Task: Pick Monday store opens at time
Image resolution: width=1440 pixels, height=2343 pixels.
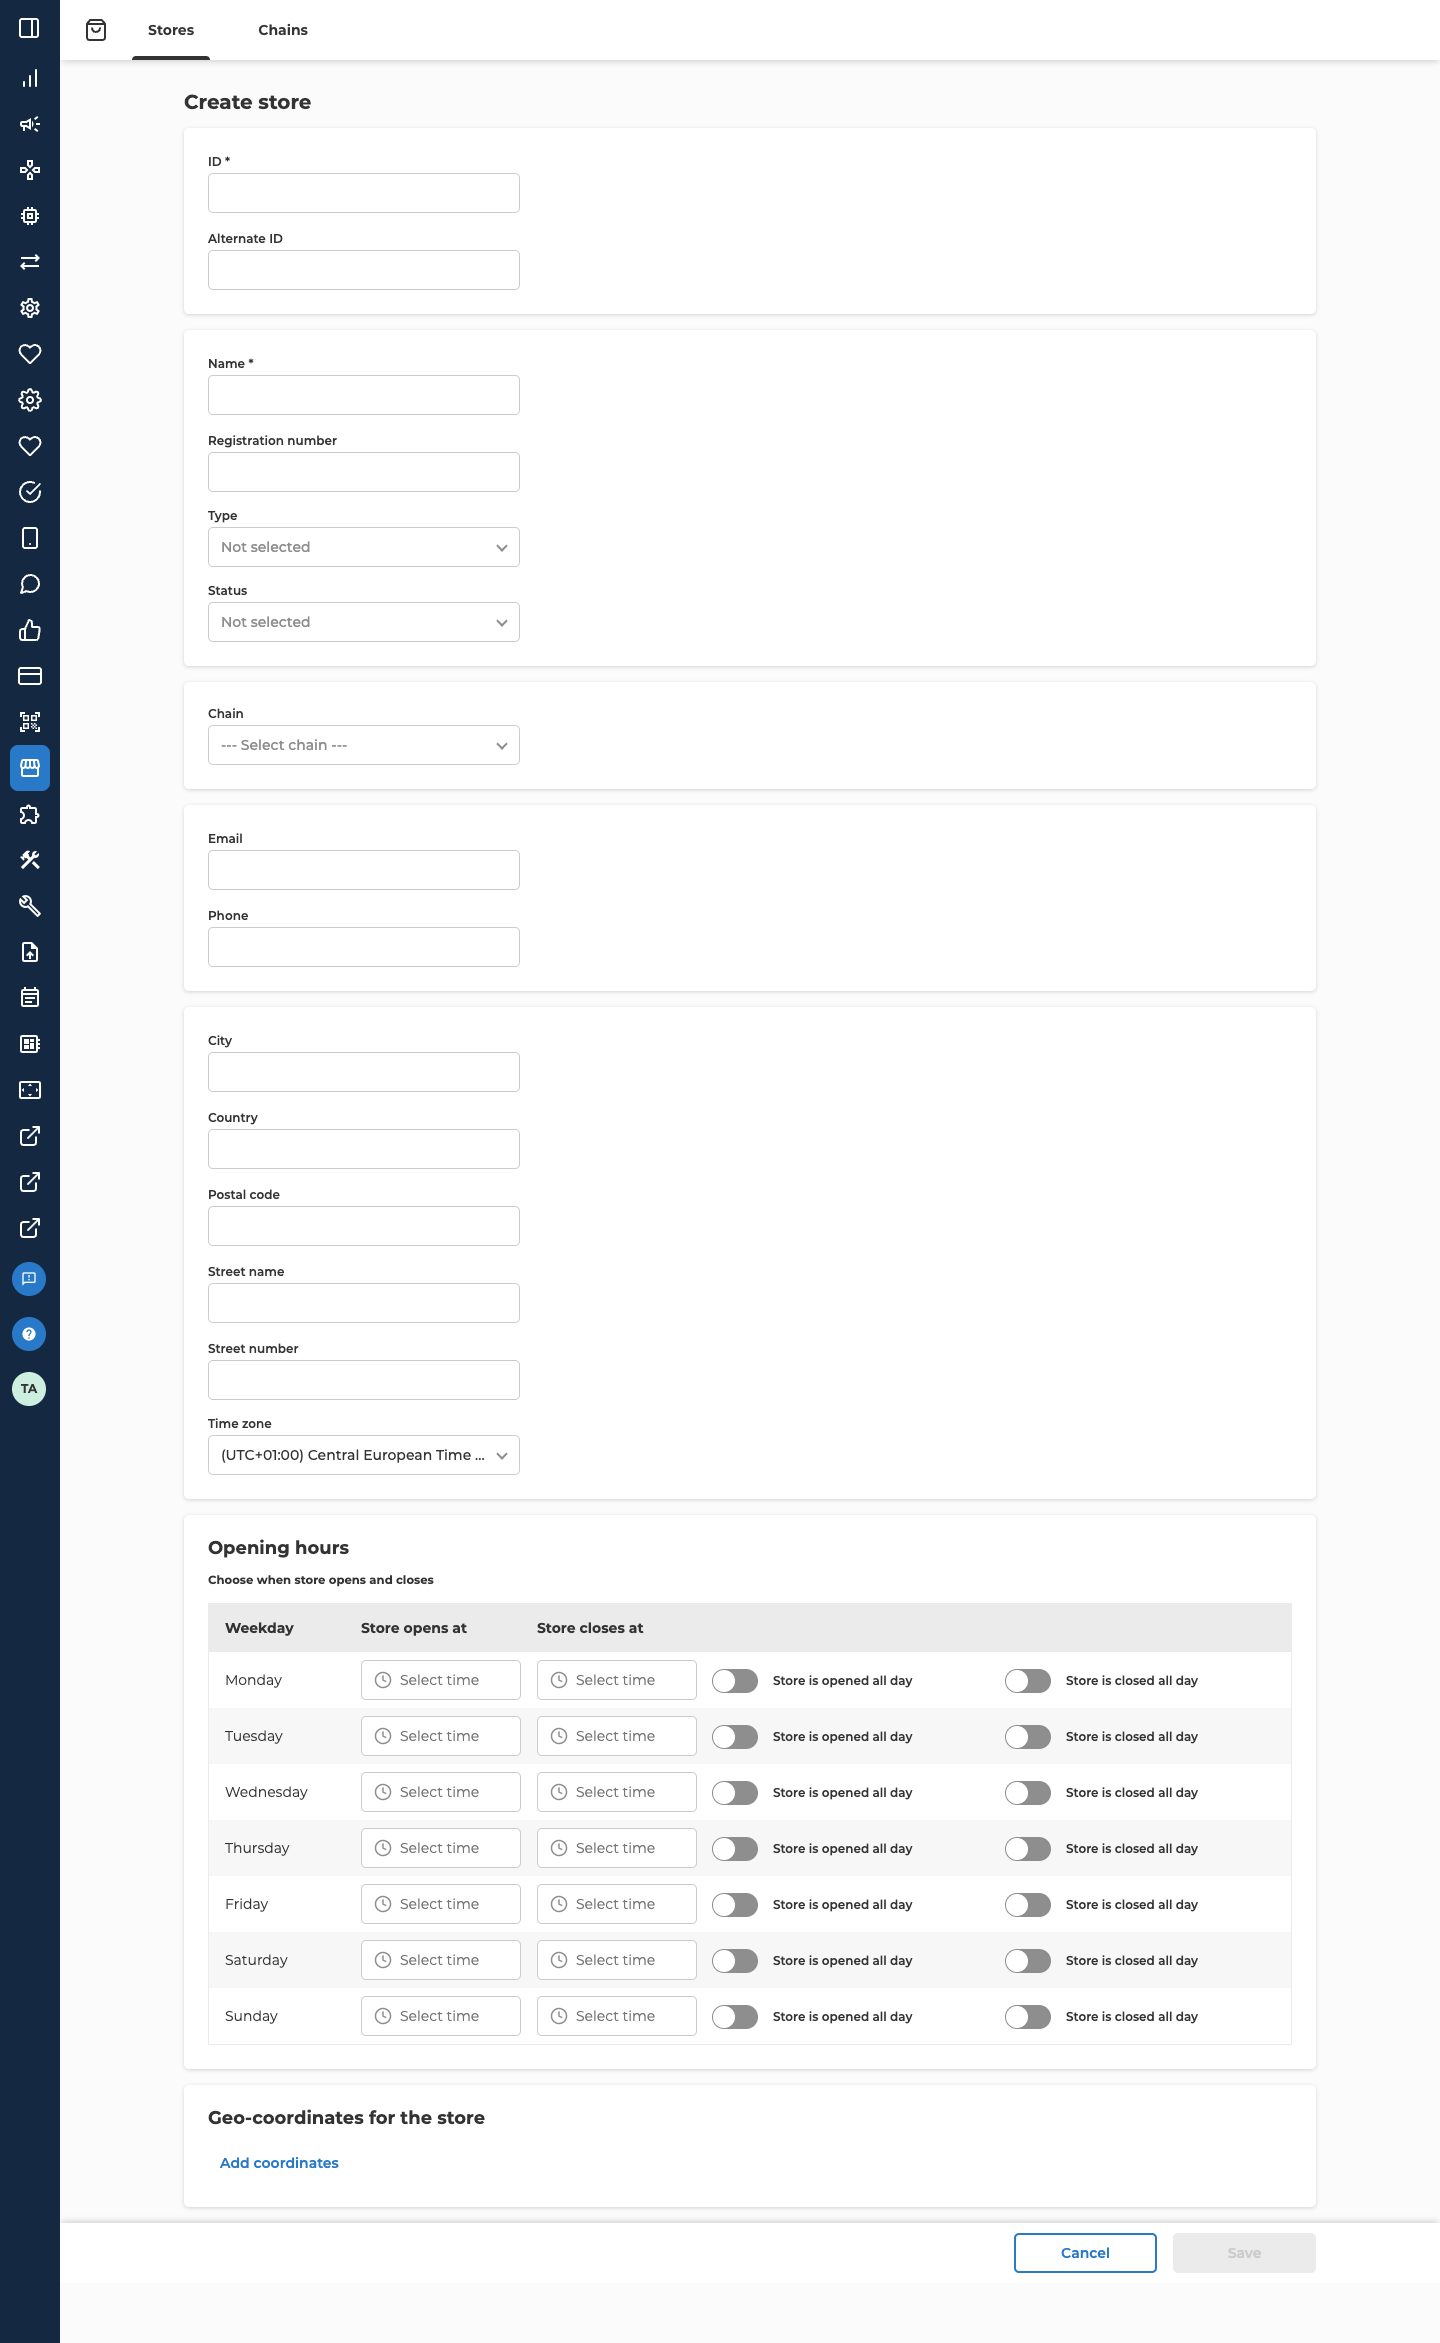Action: (x=441, y=1680)
